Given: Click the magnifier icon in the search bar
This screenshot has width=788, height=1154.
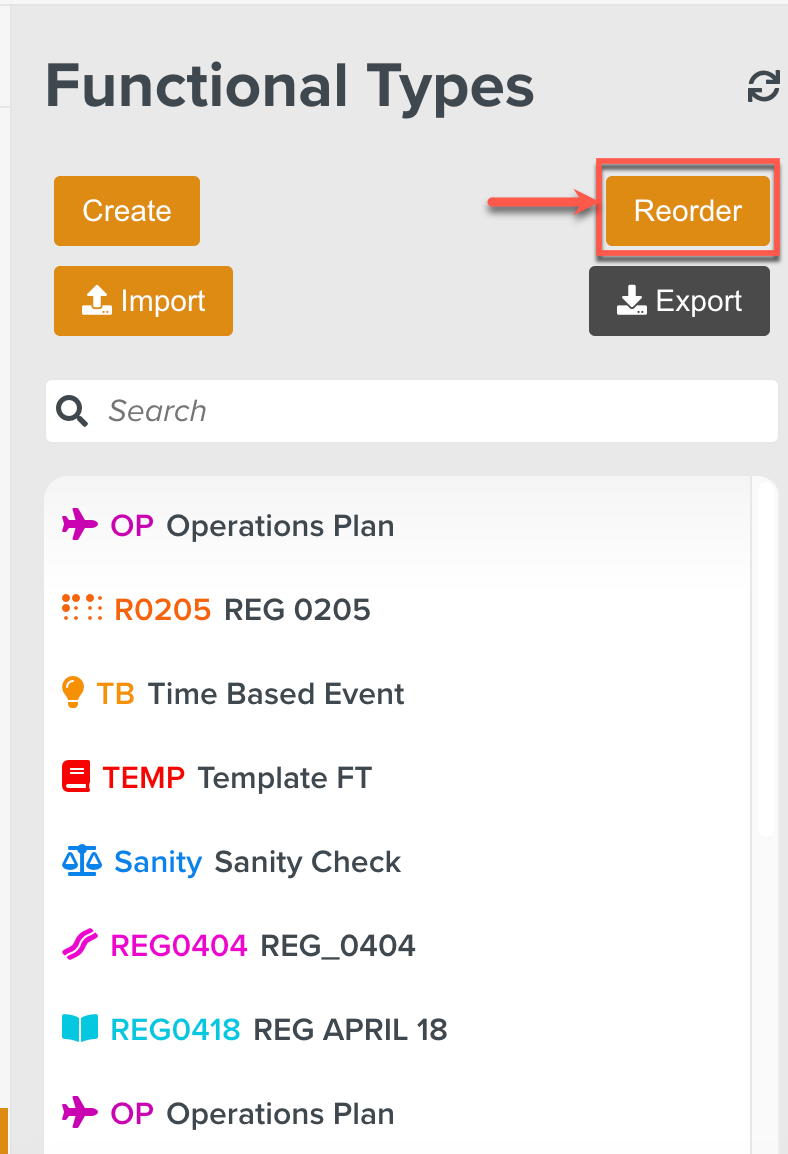Looking at the screenshot, I should coord(72,410).
